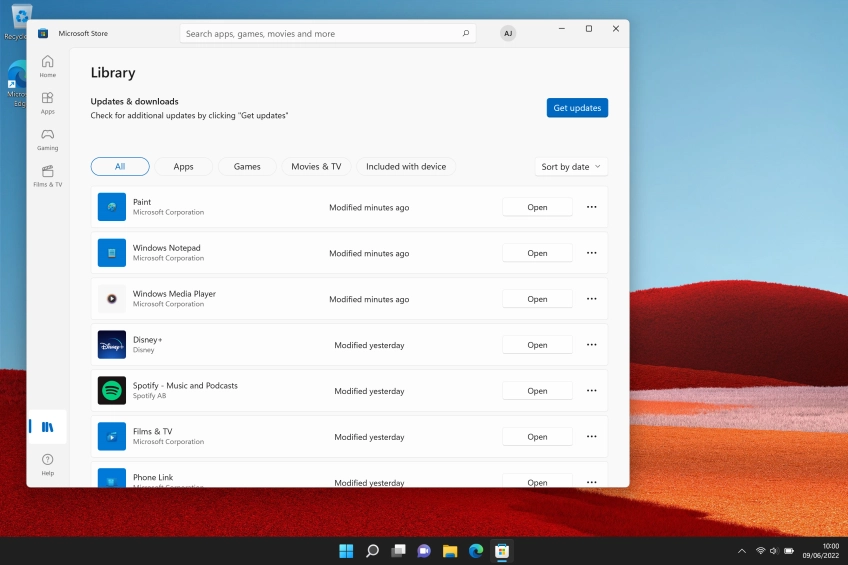Viewport: 848px width, 565px height.
Task: Go to Home in the Store sidebar
Action: (x=47, y=66)
